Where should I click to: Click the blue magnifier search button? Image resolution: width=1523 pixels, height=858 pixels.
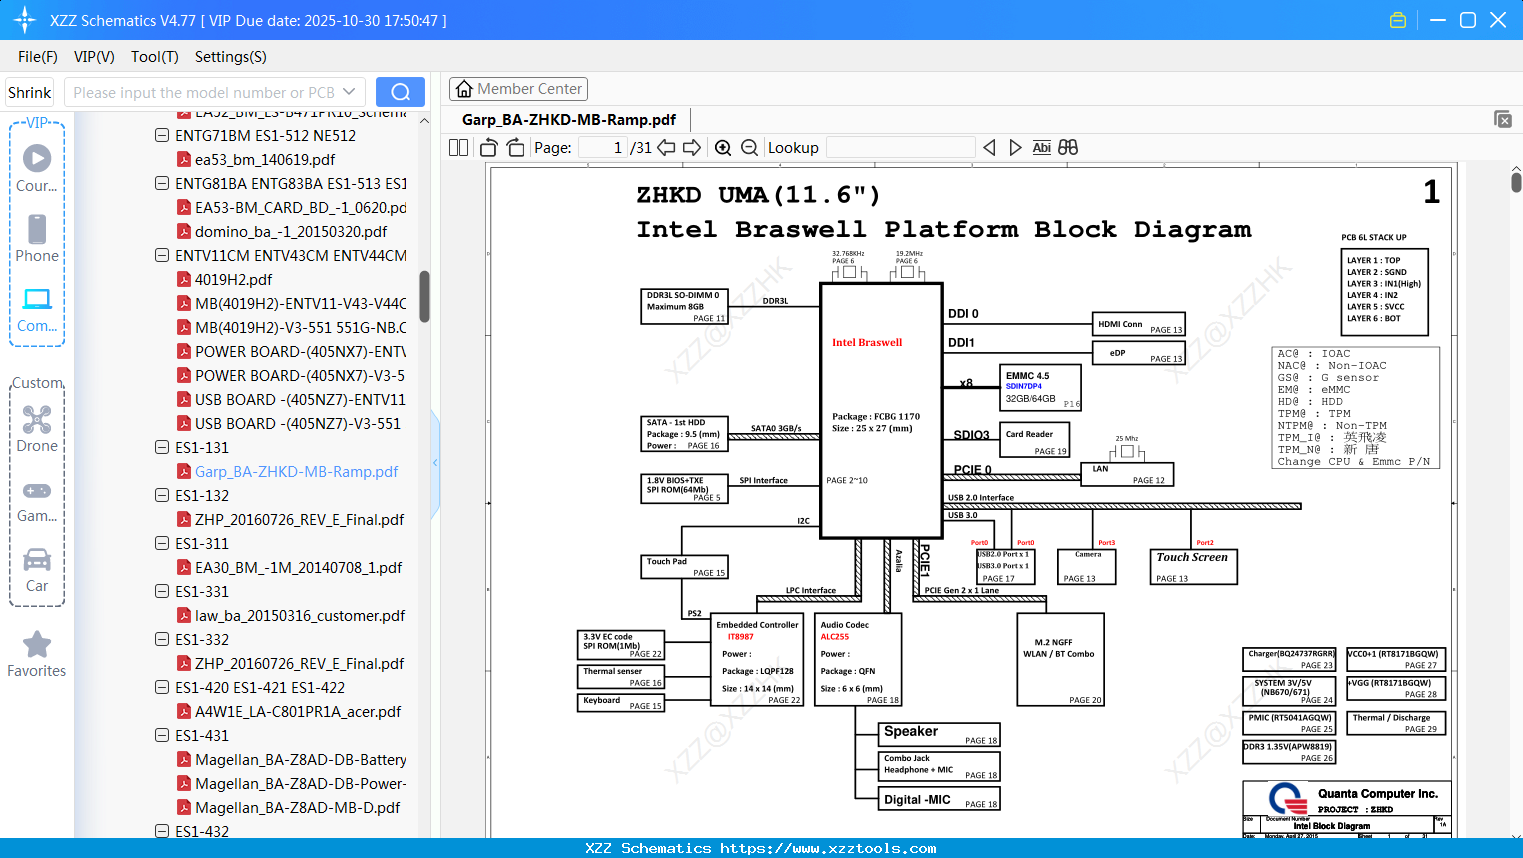point(400,92)
